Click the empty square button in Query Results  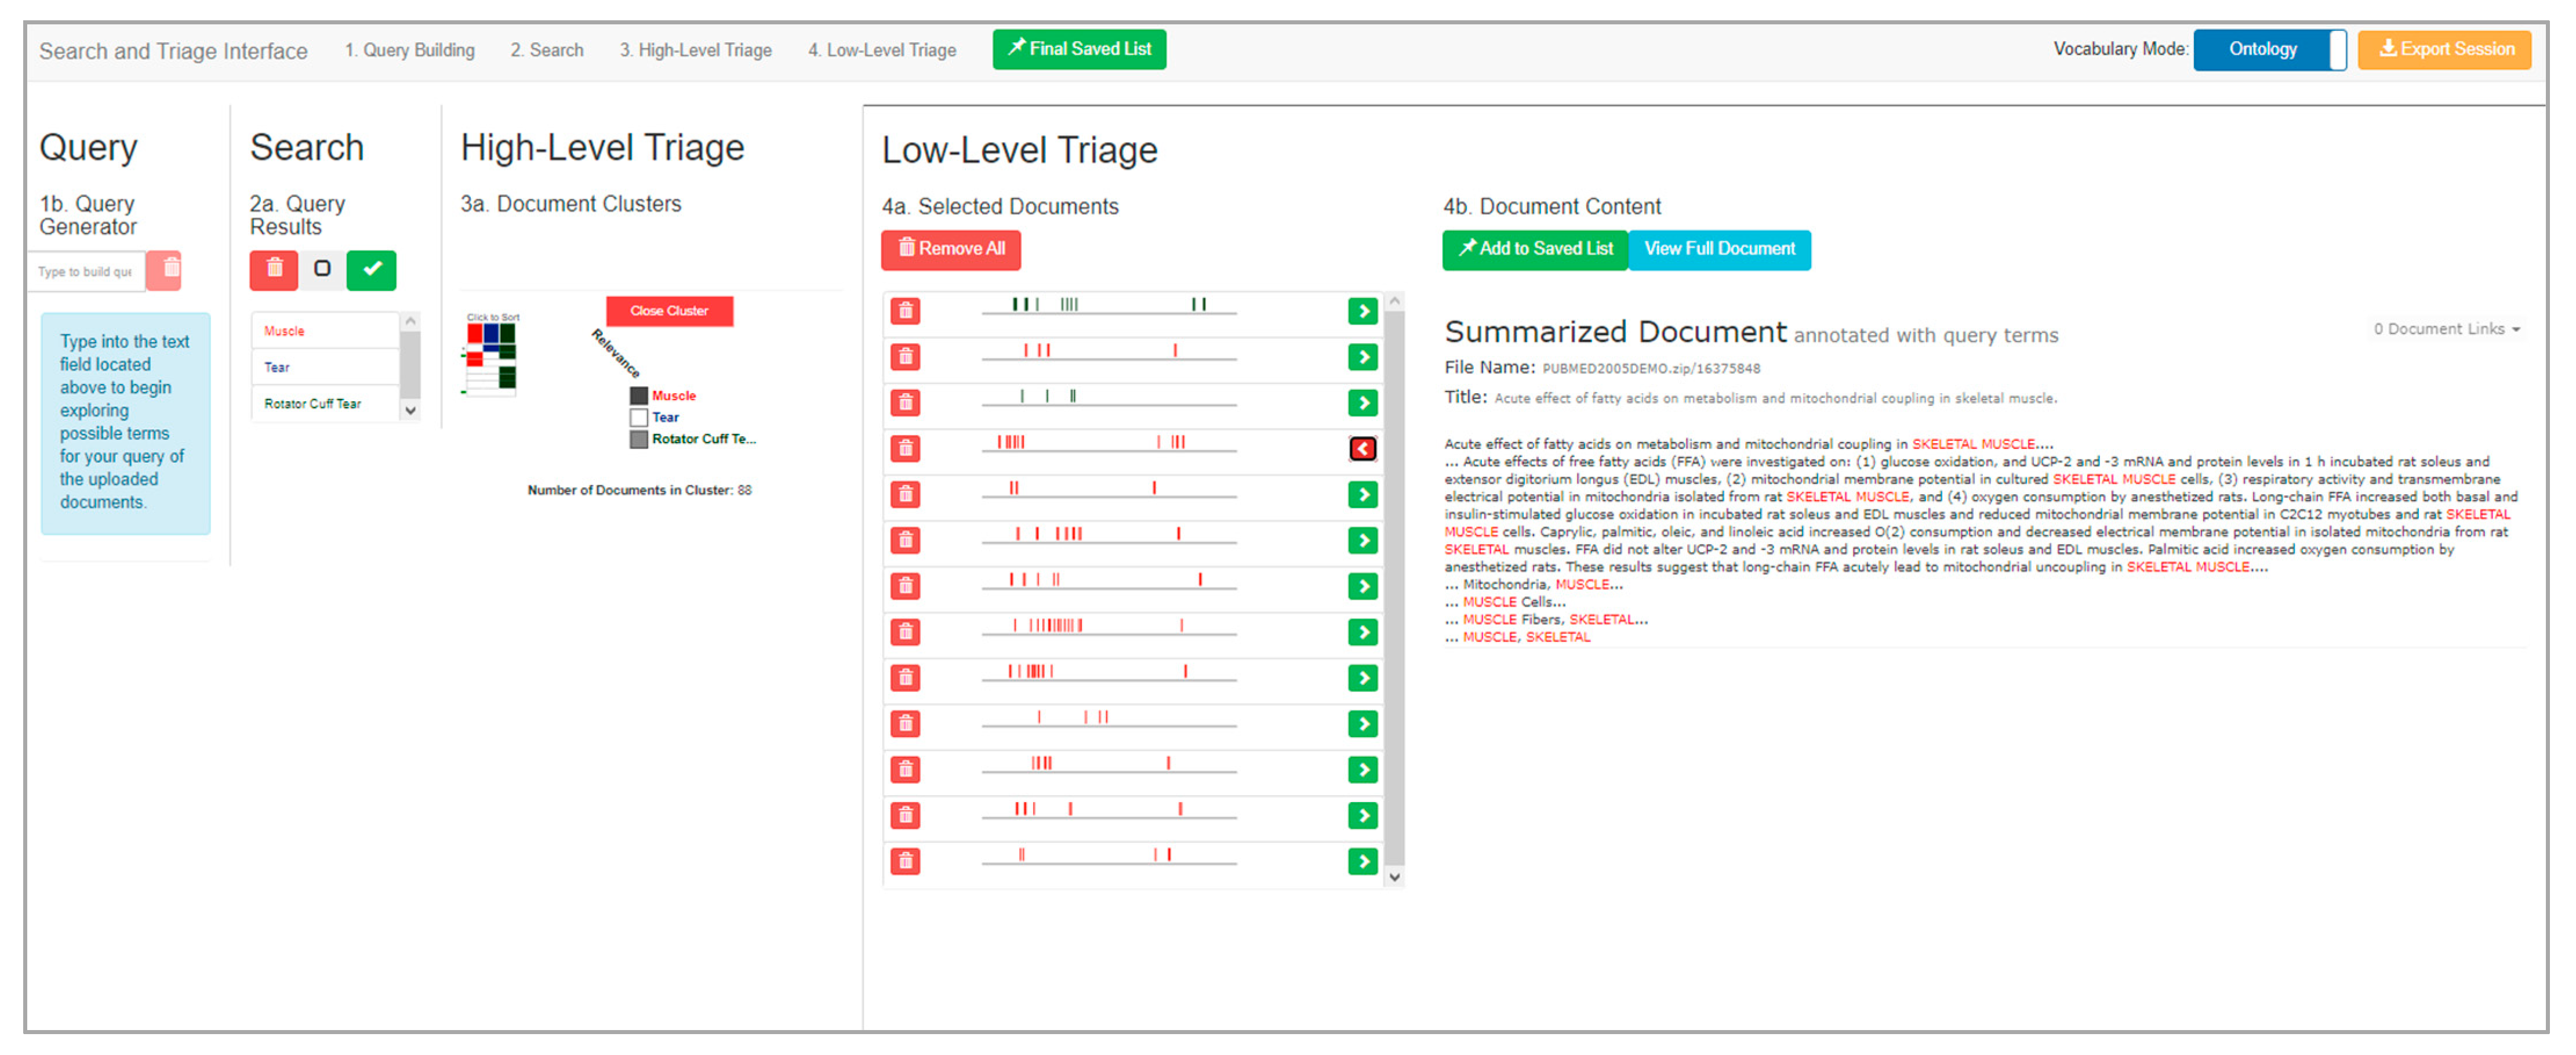coord(322,269)
